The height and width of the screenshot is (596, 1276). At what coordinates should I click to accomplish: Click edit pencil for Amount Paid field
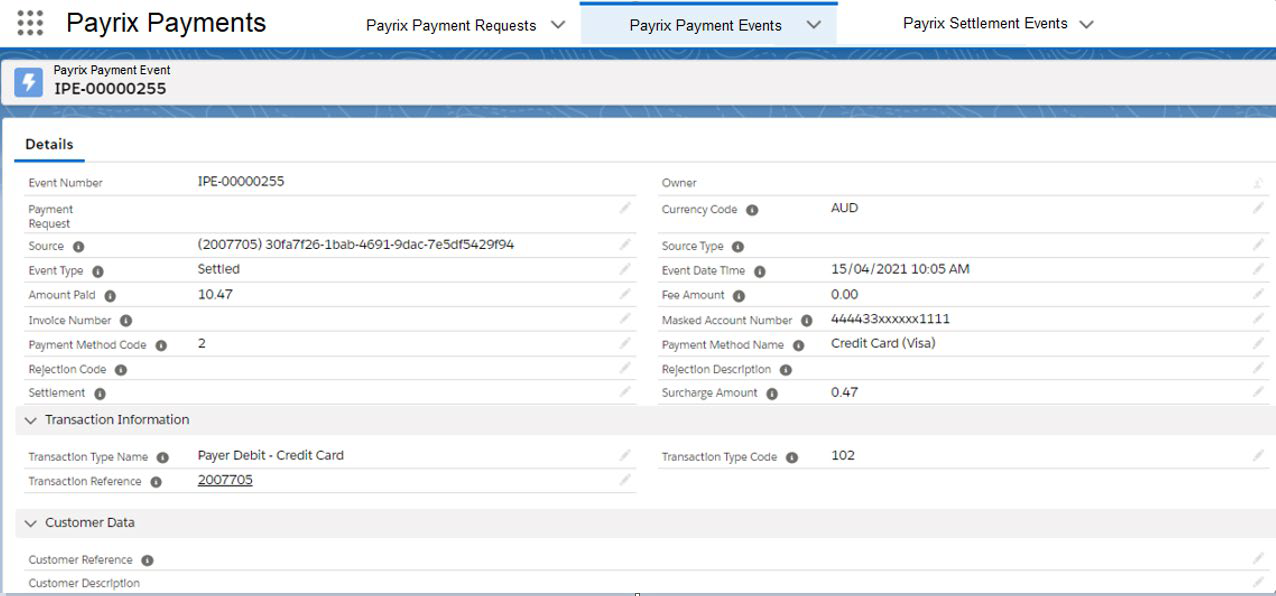pos(625,294)
